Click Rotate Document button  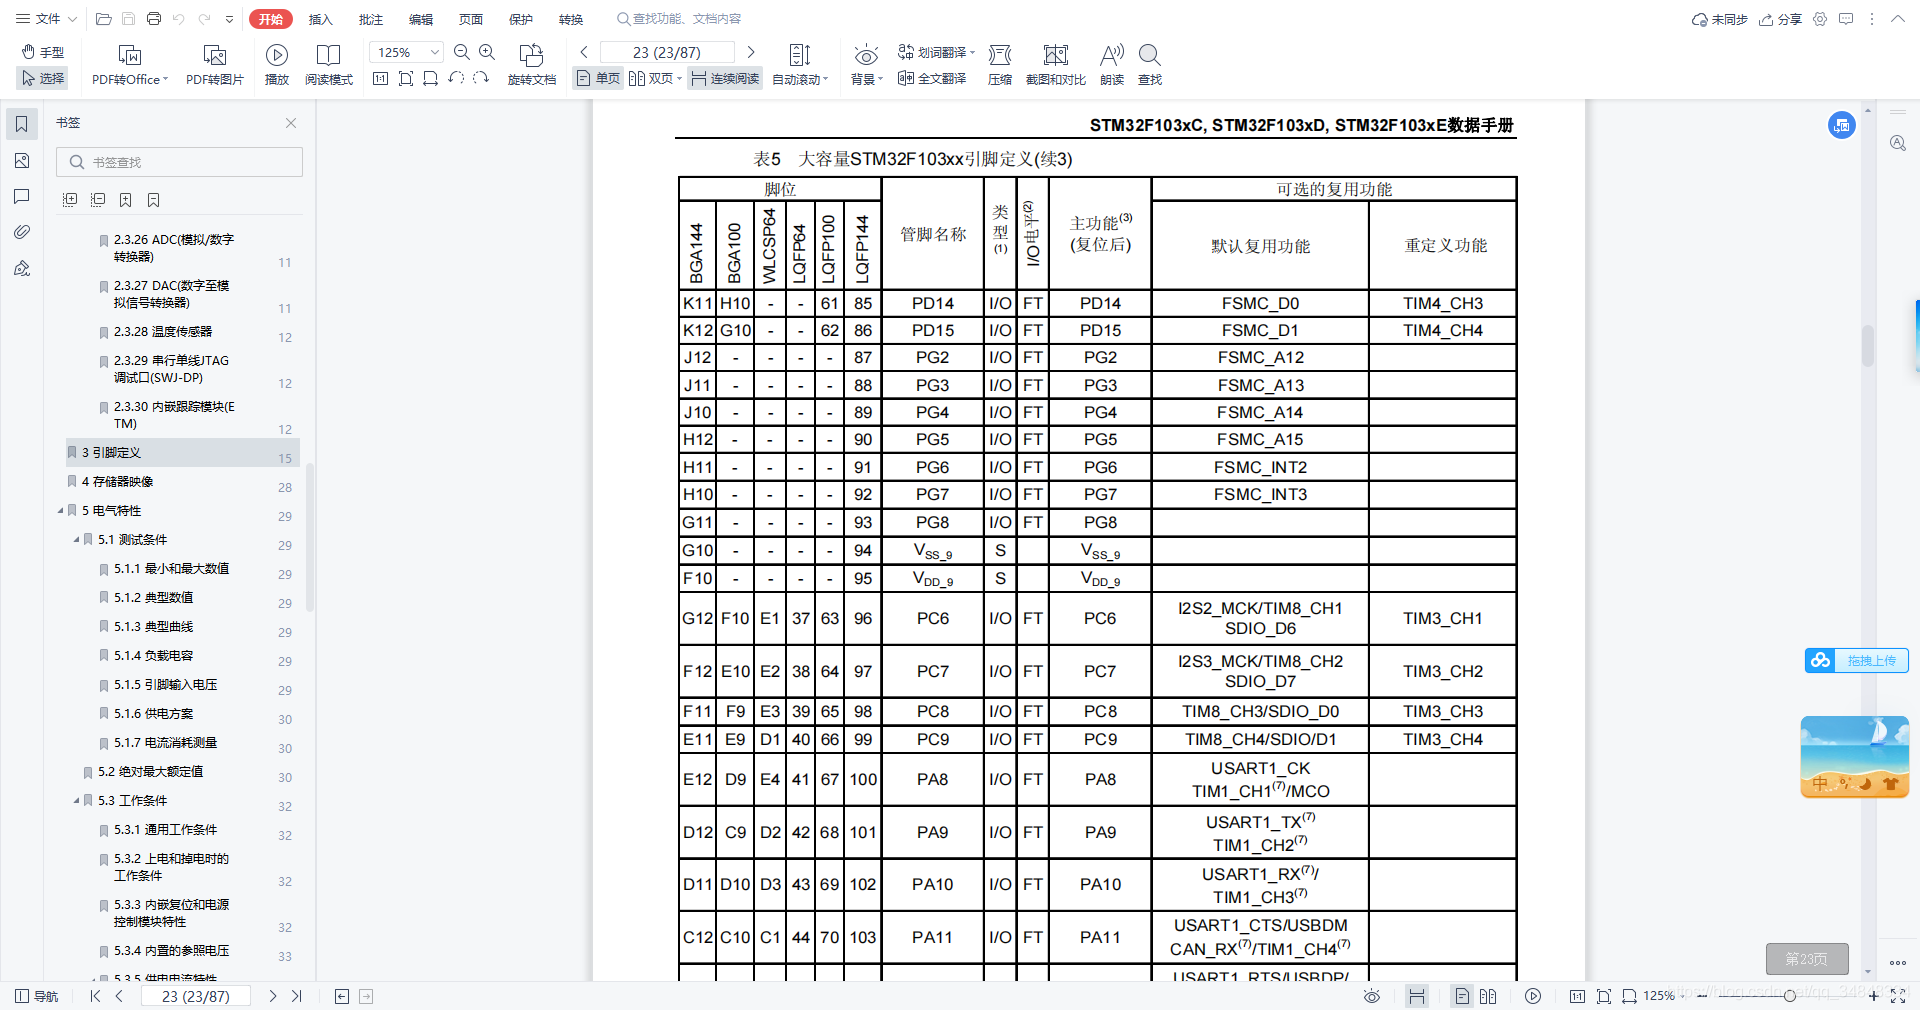point(532,65)
